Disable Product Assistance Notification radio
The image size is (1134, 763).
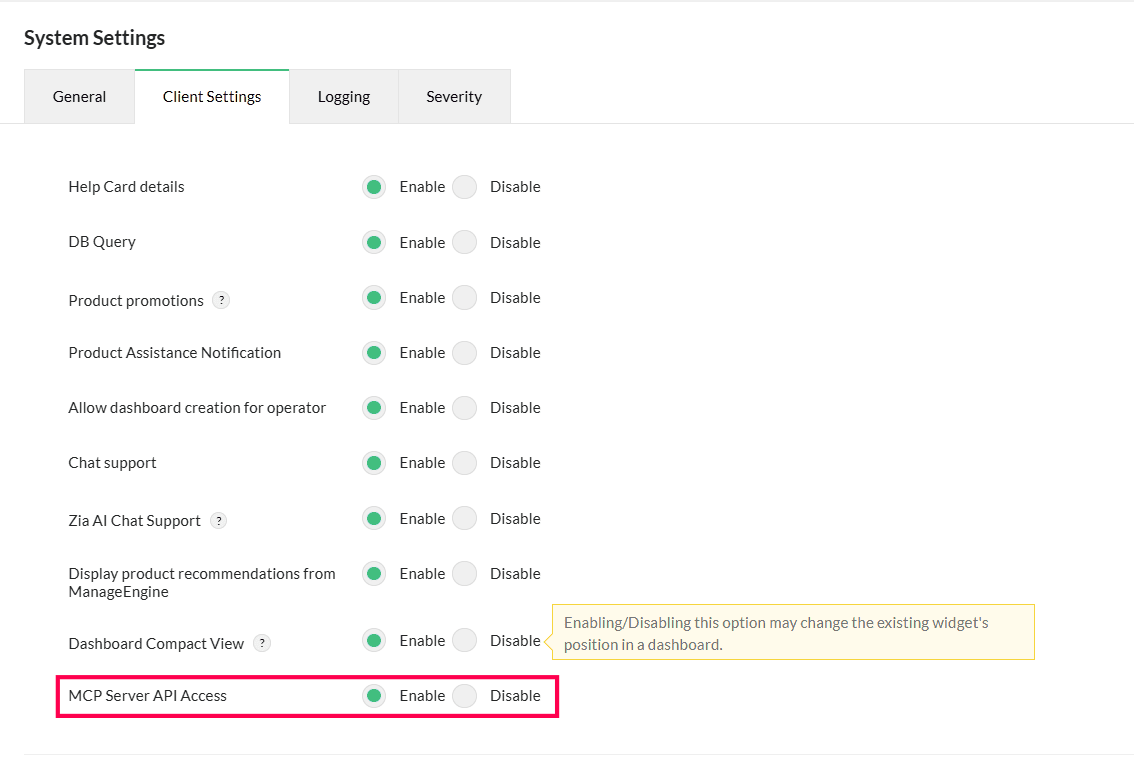464,353
